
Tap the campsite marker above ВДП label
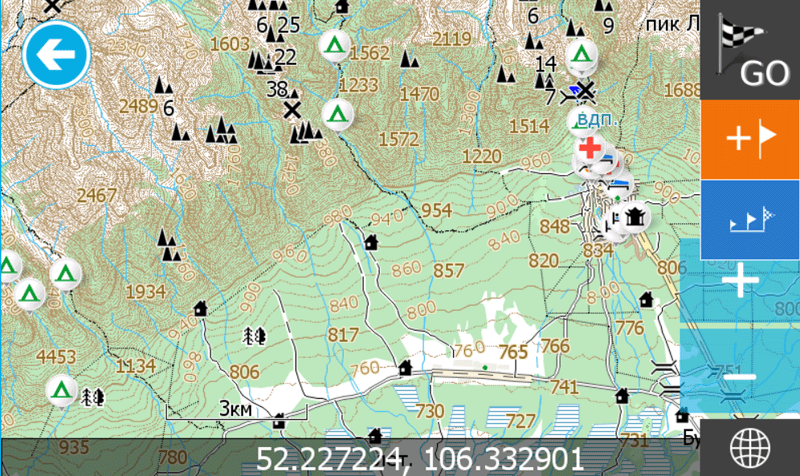(582, 54)
